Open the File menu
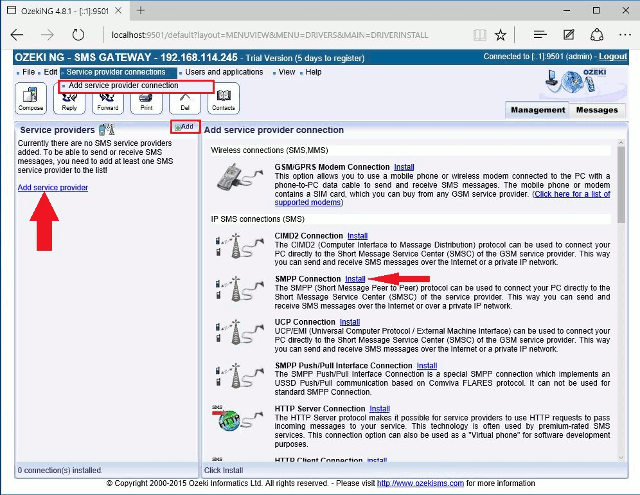 pos(28,72)
